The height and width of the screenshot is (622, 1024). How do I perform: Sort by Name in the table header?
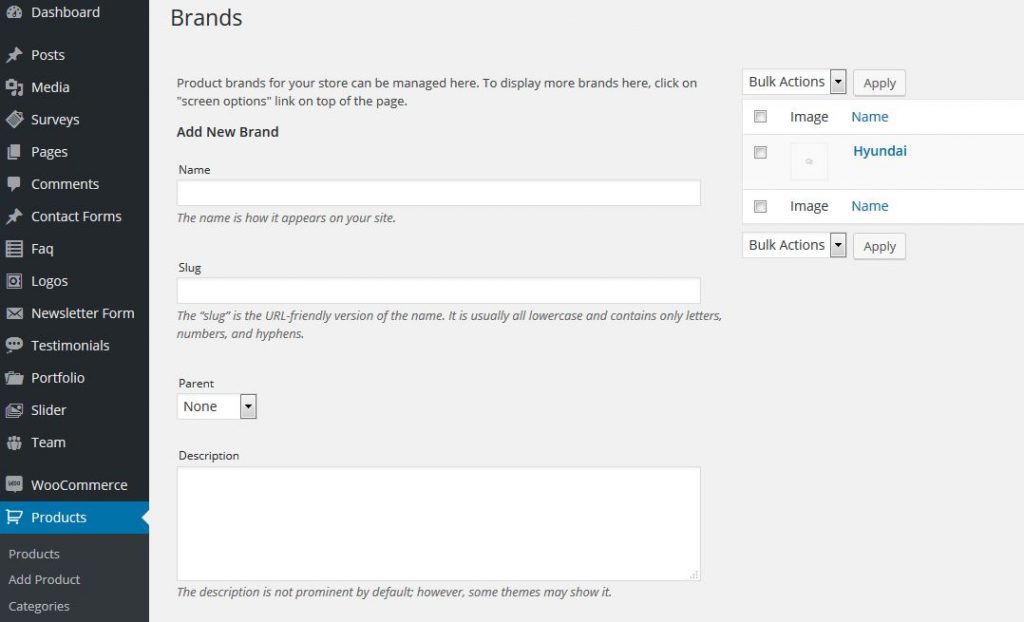869,117
